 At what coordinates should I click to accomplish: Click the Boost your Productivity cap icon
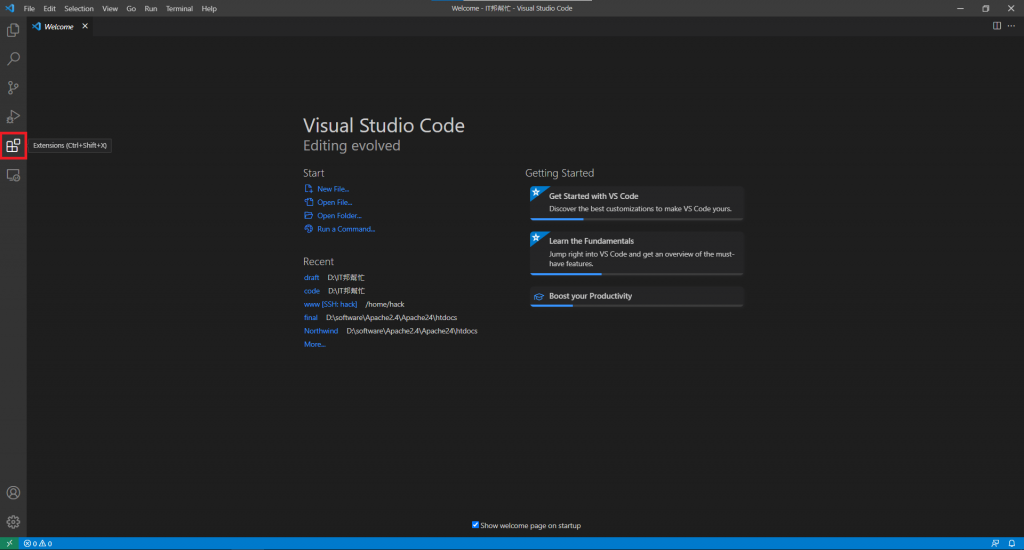pos(539,297)
